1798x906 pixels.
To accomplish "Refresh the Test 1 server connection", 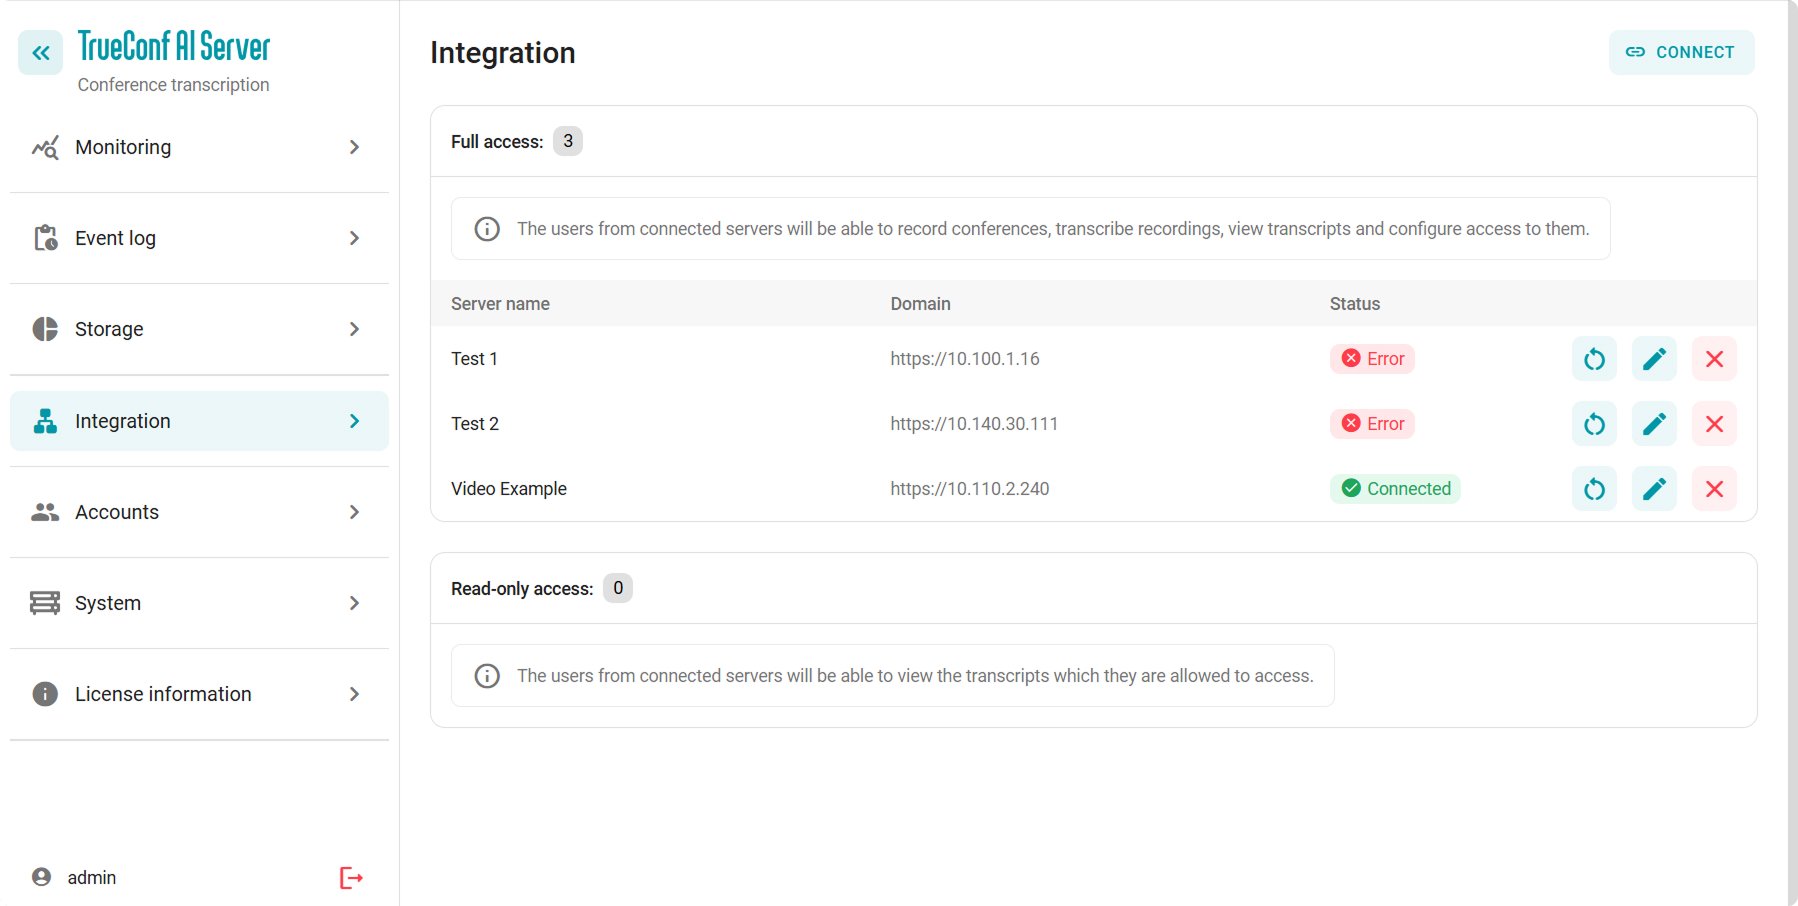I will tap(1594, 359).
